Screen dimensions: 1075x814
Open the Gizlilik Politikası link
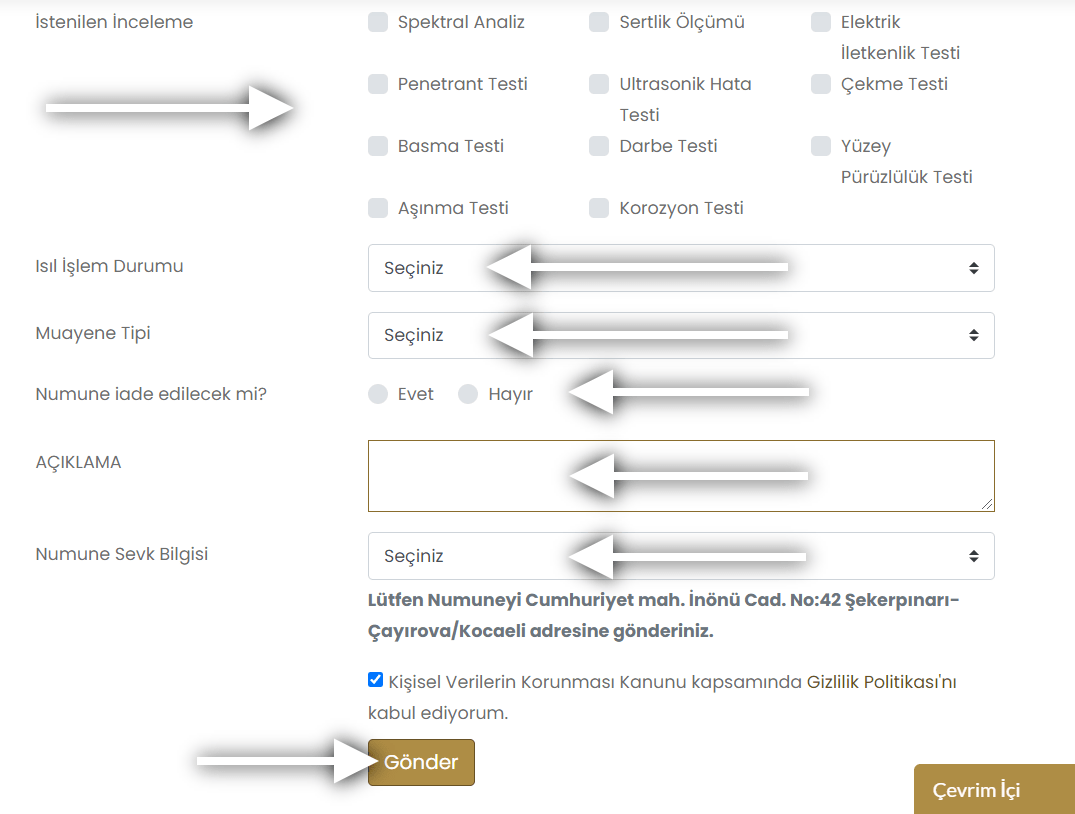tap(881, 683)
